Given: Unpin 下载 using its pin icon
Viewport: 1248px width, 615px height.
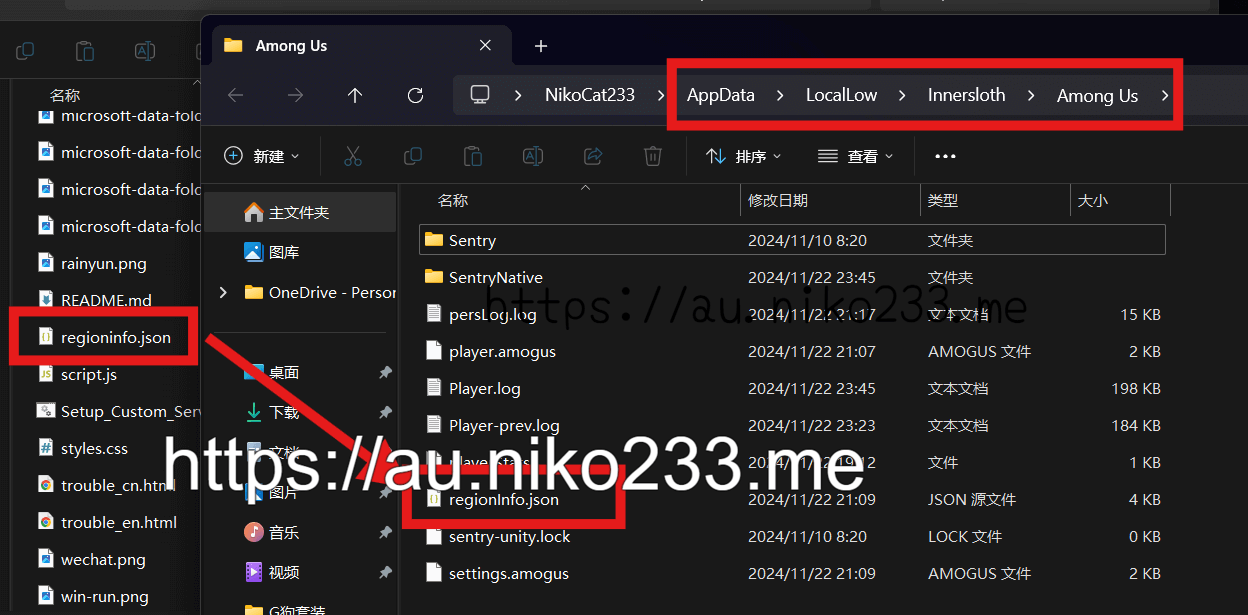Looking at the screenshot, I should pos(385,413).
